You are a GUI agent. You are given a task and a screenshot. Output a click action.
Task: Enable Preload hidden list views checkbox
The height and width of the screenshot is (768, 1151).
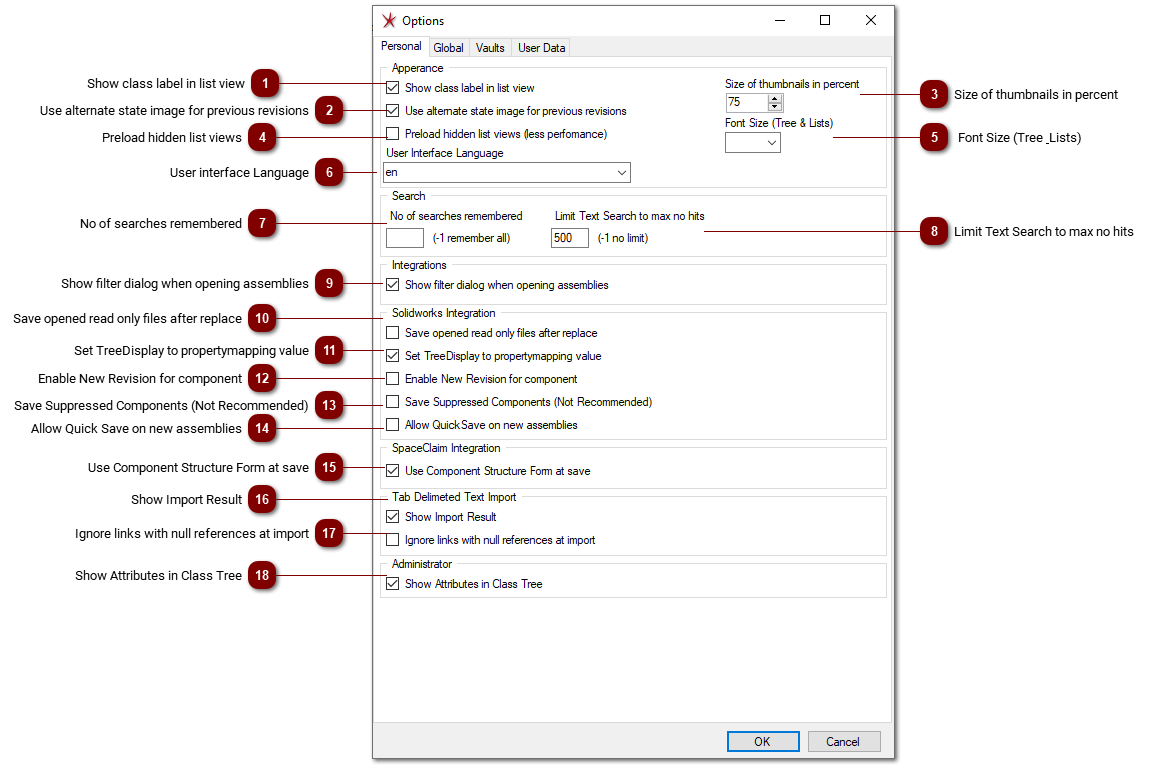click(x=393, y=134)
